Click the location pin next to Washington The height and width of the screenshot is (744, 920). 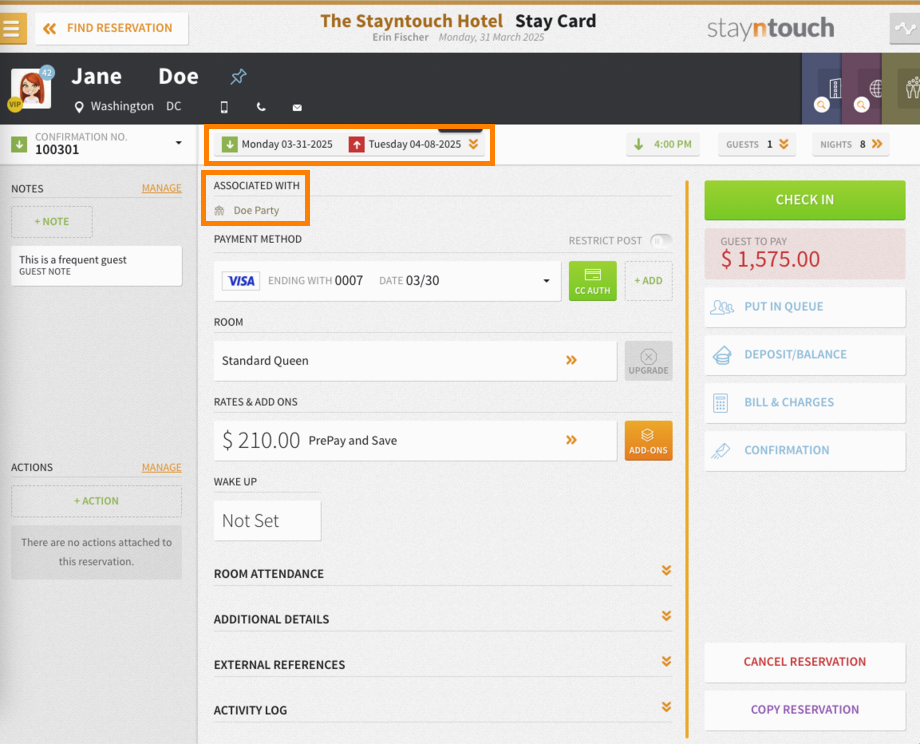pos(79,107)
